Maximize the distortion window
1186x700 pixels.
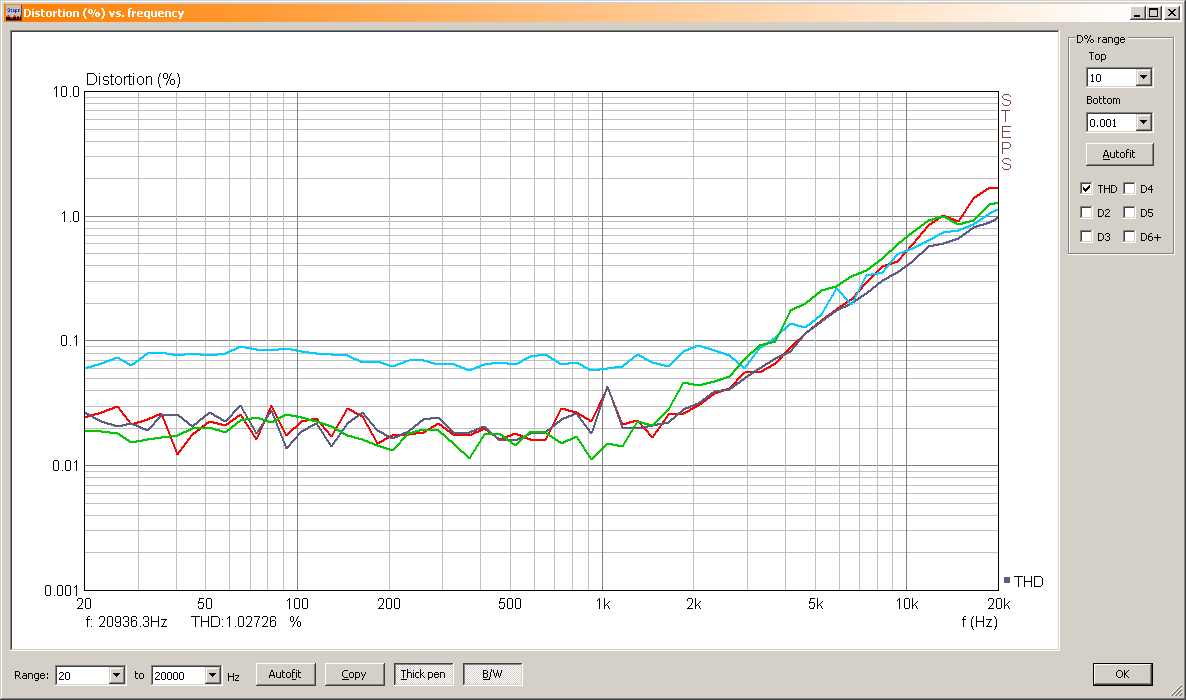(1153, 13)
